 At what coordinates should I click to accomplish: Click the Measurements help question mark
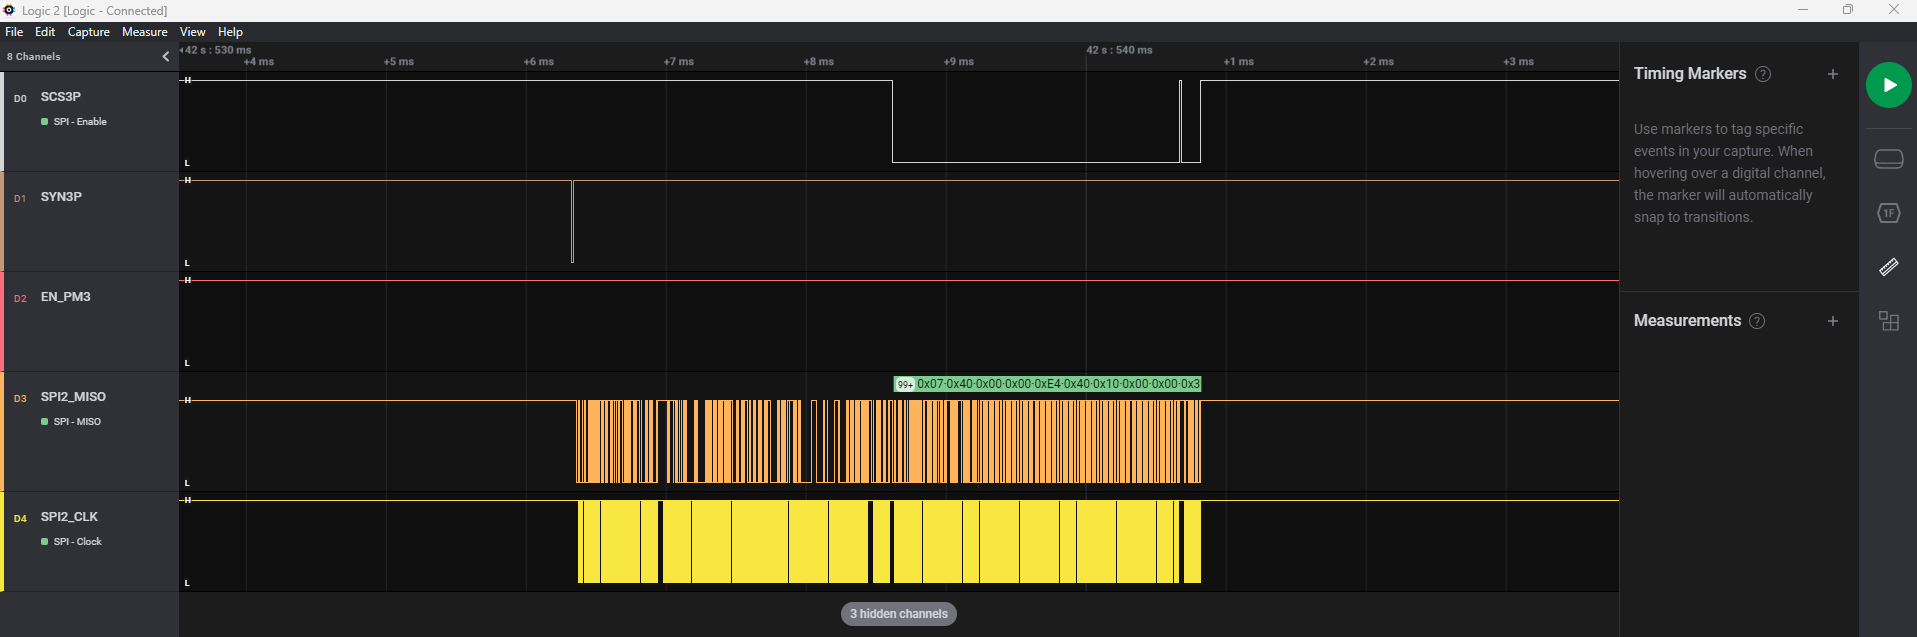click(x=1757, y=321)
